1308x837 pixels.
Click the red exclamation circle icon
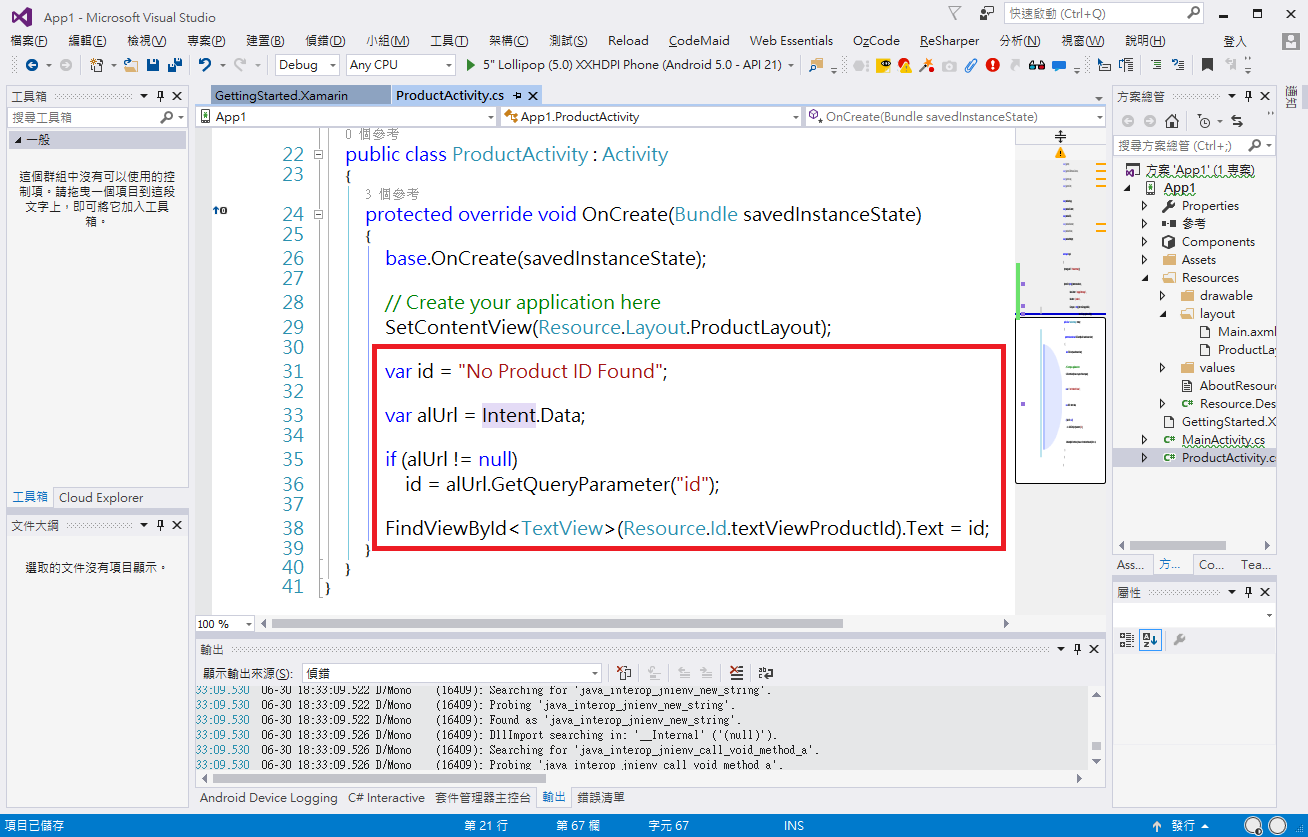point(992,65)
